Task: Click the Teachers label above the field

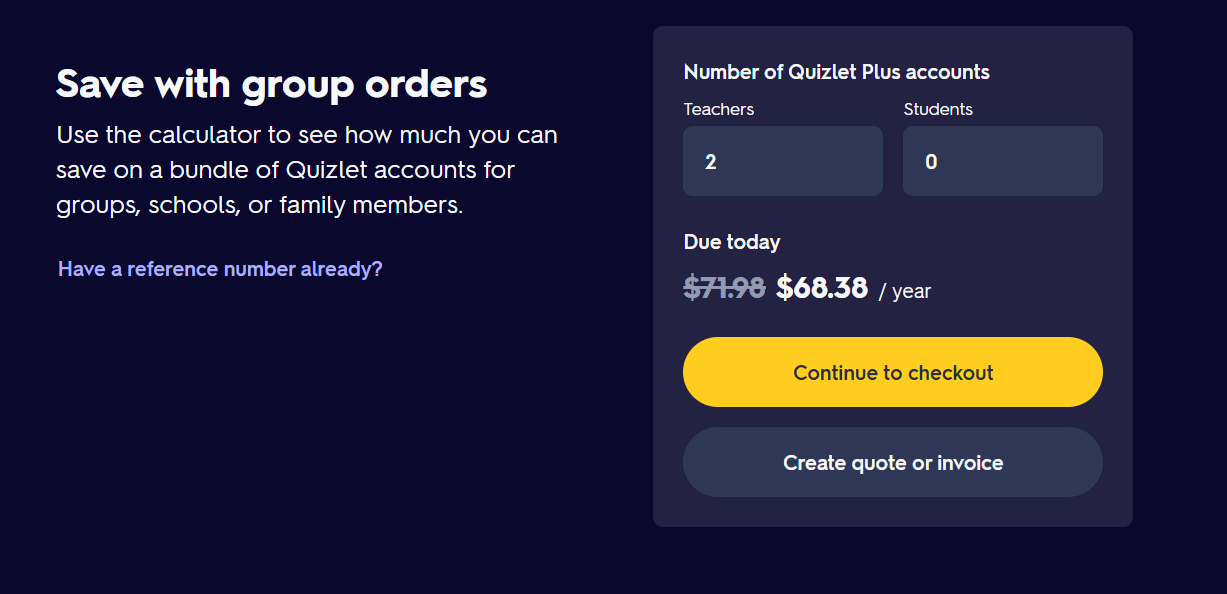Action: (x=718, y=109)
